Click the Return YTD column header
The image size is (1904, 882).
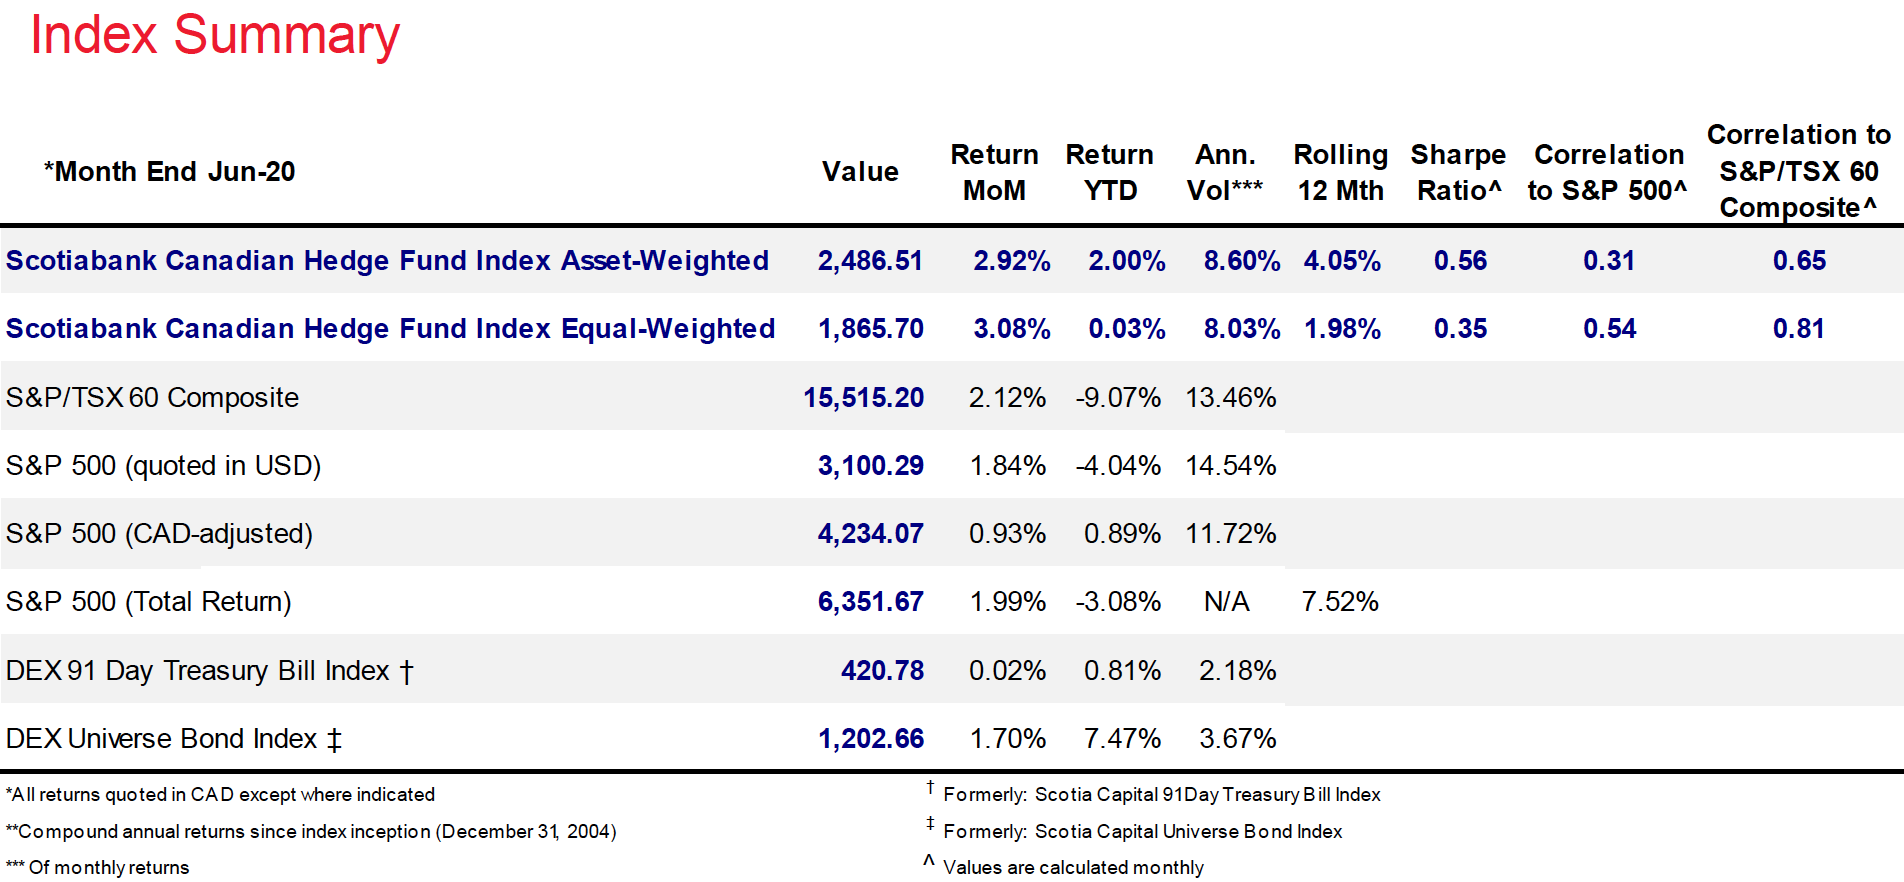point(1109,172)
